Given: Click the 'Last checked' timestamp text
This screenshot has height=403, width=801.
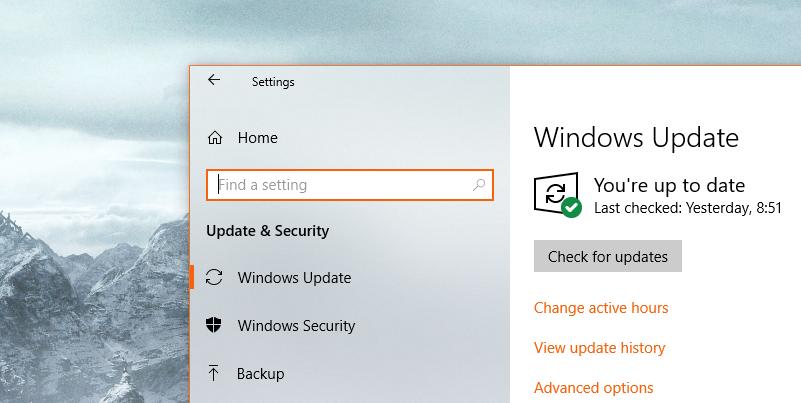Looking at the screenshot, I should pos(687,208).
